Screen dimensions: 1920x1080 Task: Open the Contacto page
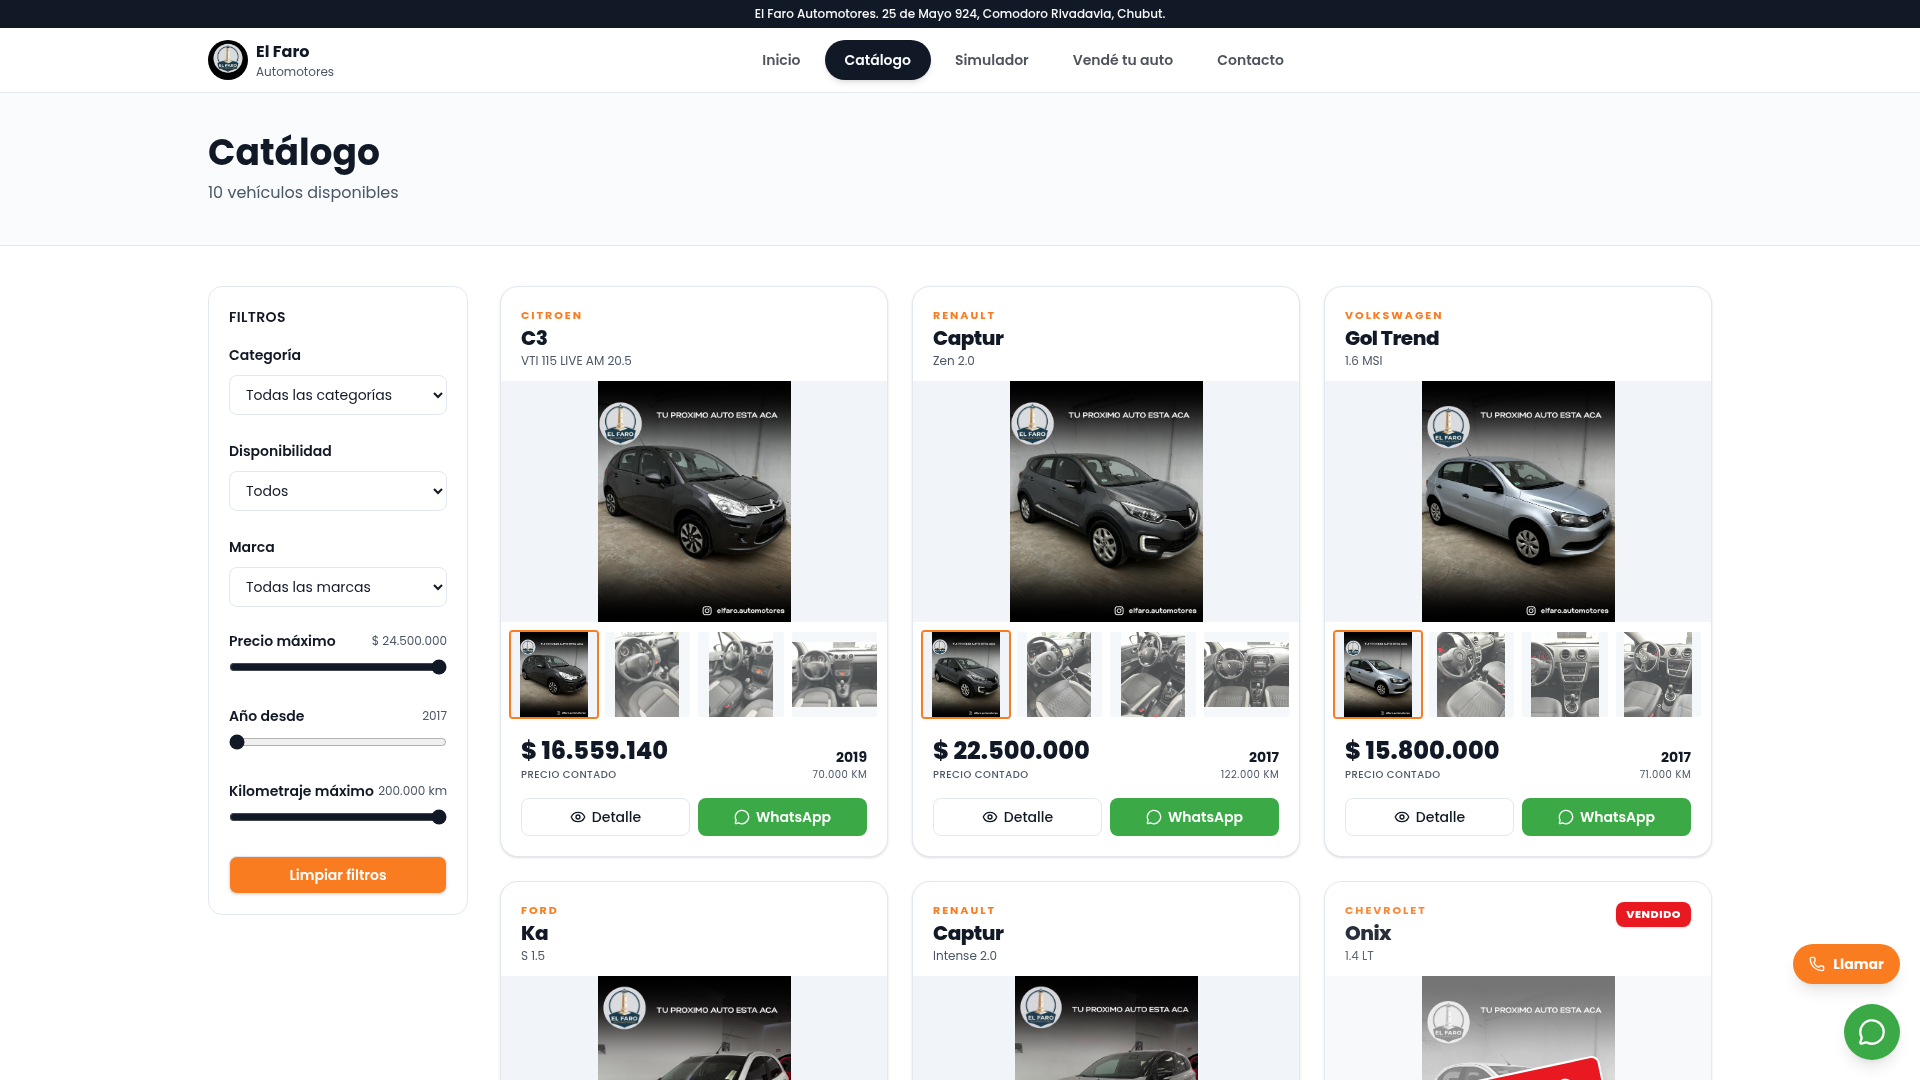point(1250,60)
